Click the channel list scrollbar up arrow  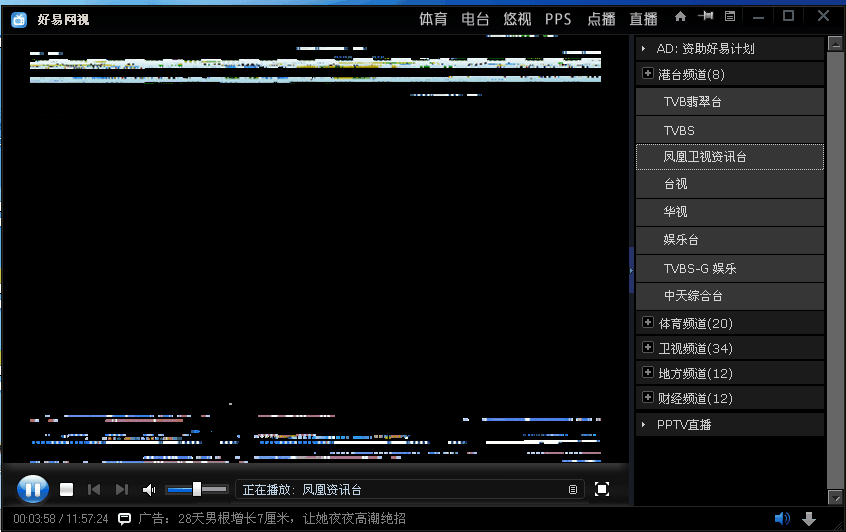pyautogui.click(x=835, y=44)
